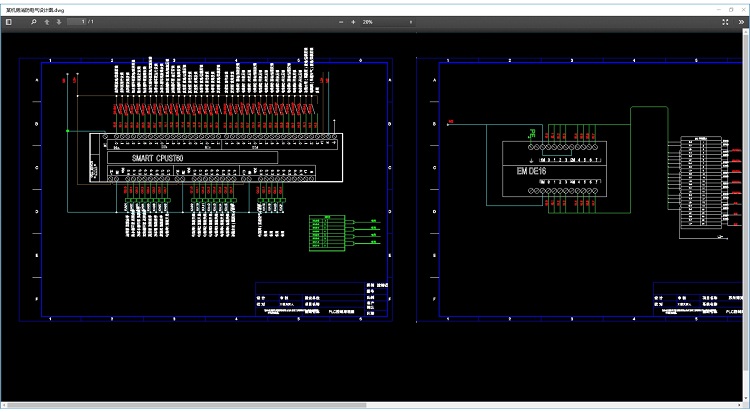Go to the previous page

pyautogui.click(x=47, y=21)
